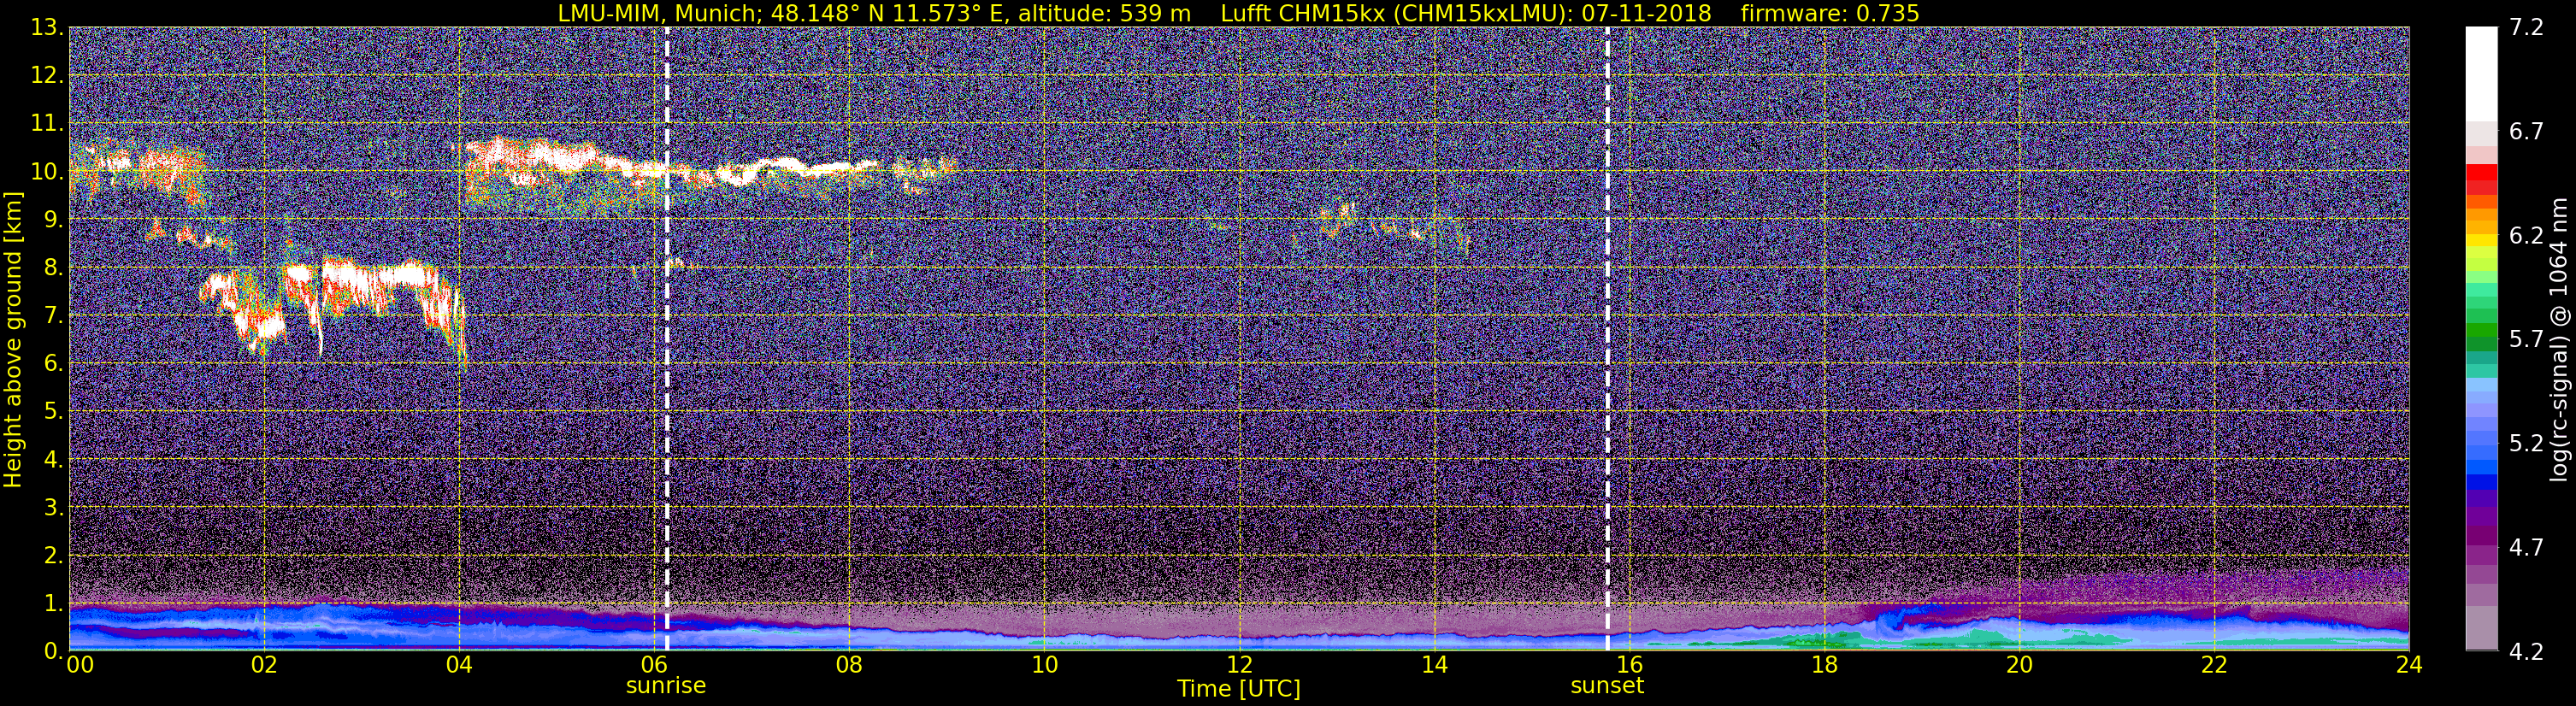Click the y-axis tick label '6.'
Image resolution: width=2576 pixels, height=706 pixels.
tap(53, 364)
